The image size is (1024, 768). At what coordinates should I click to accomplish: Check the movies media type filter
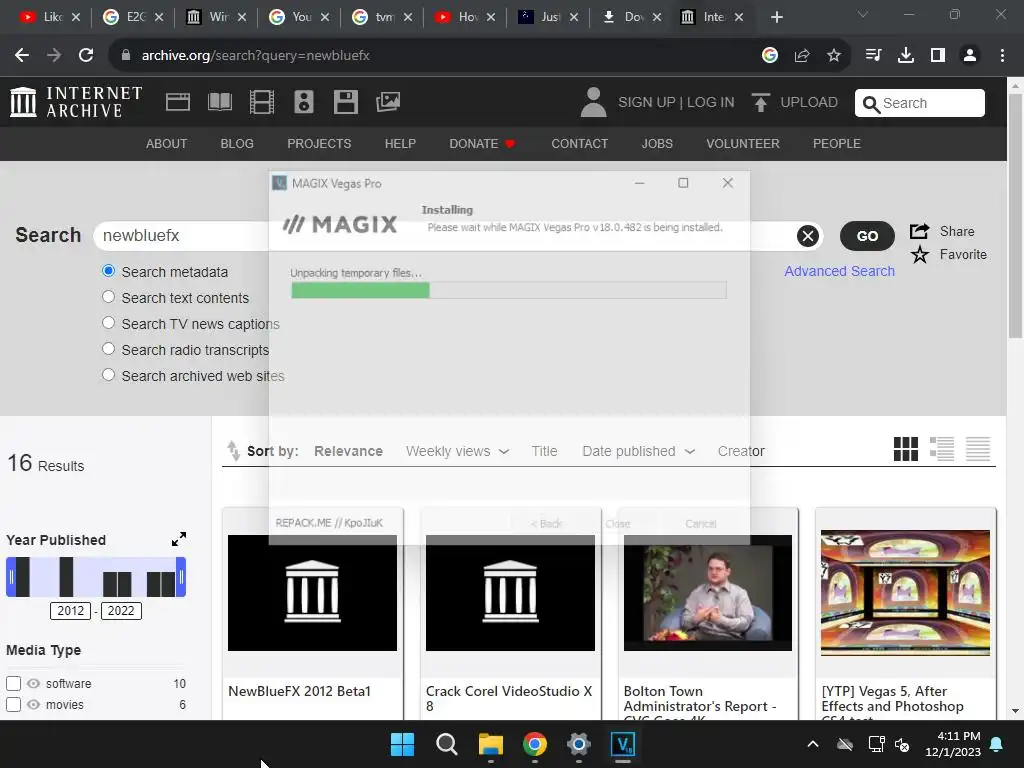(x=13, y=705)
